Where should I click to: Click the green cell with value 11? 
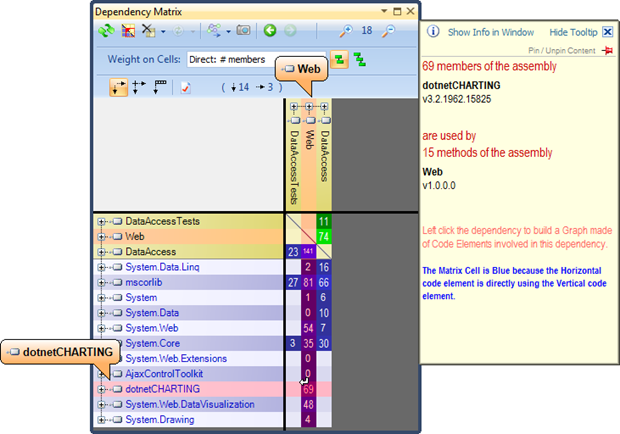pos(324,221)
